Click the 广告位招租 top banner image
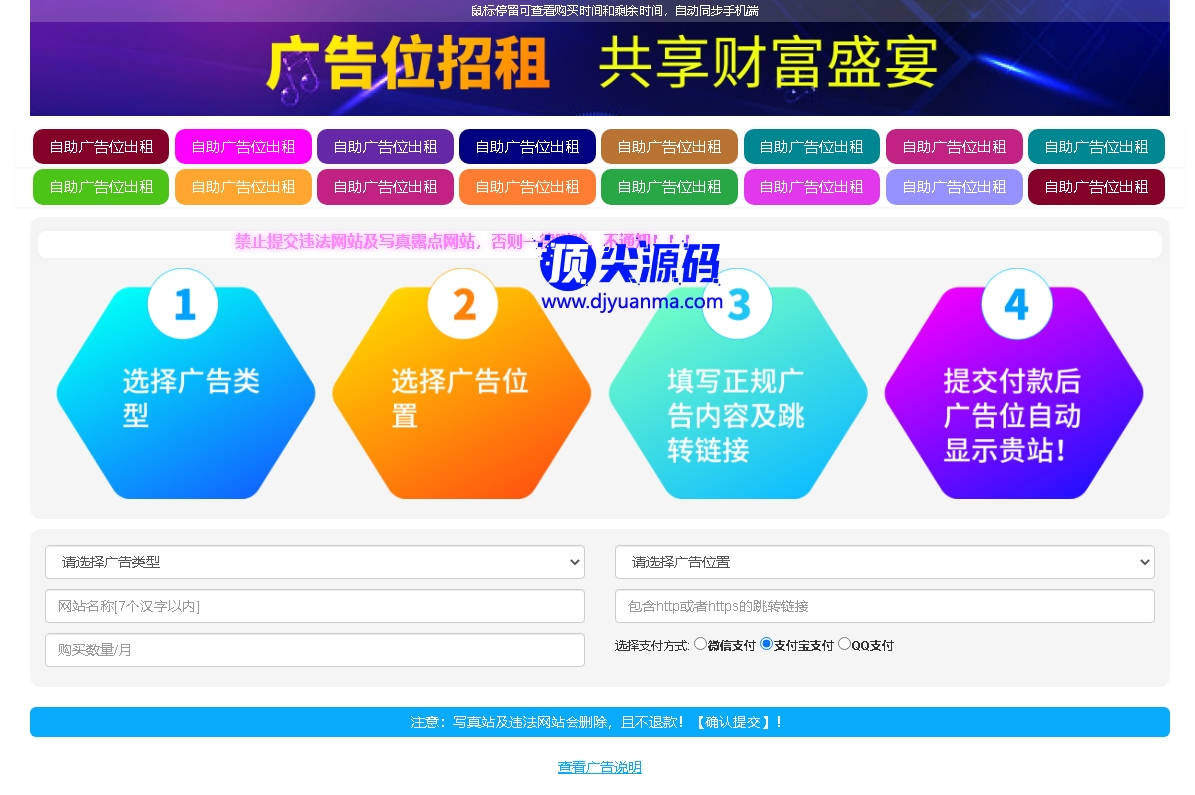The image size is (1195, 795). coord(600,66)
